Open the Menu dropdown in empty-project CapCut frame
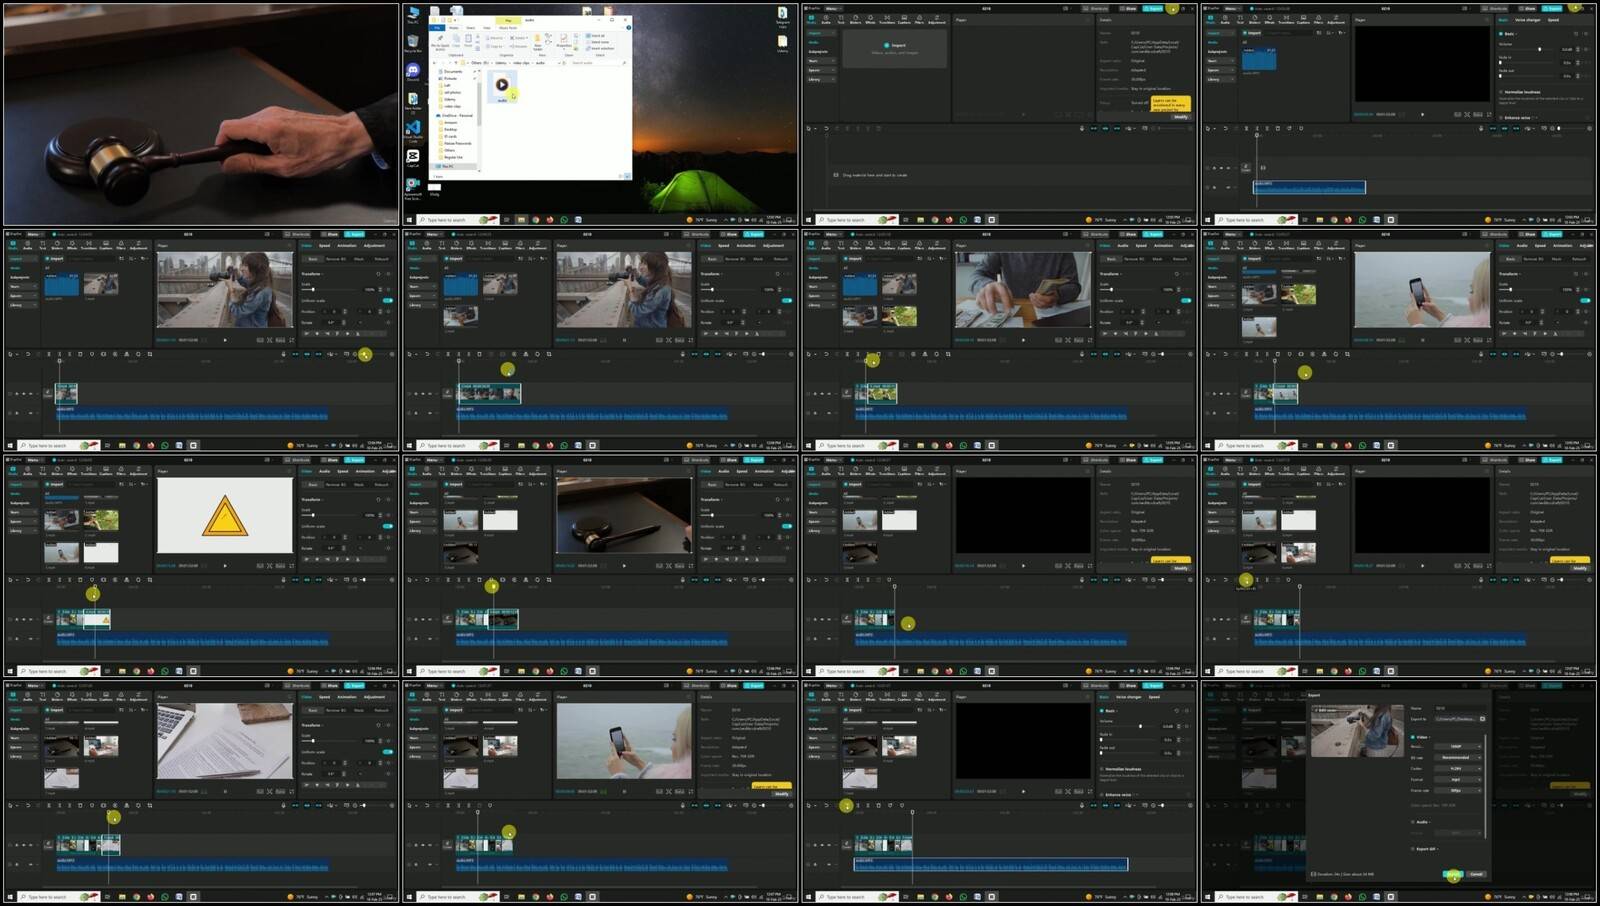The image size is (1600, 906). pos(833,8)
